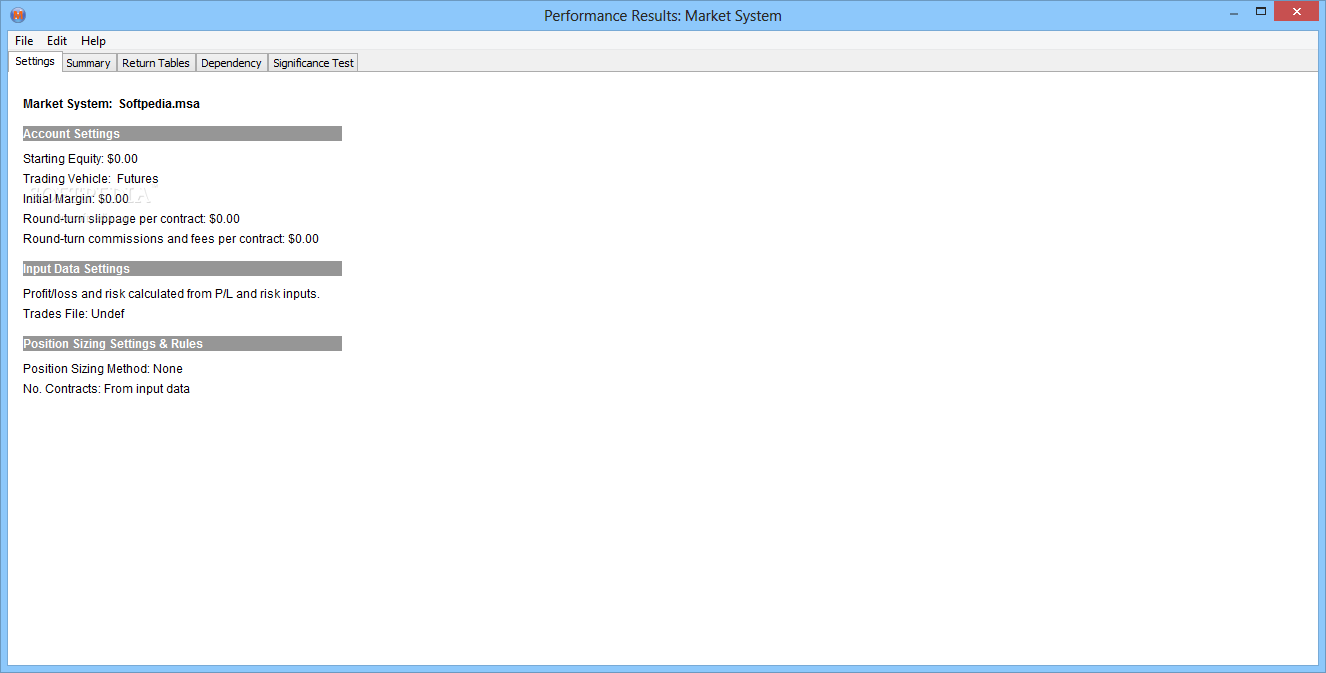The image size is (1326, 673).
Task: Click Position Sizing Settings & Rules header
Action: click(182, 344)
